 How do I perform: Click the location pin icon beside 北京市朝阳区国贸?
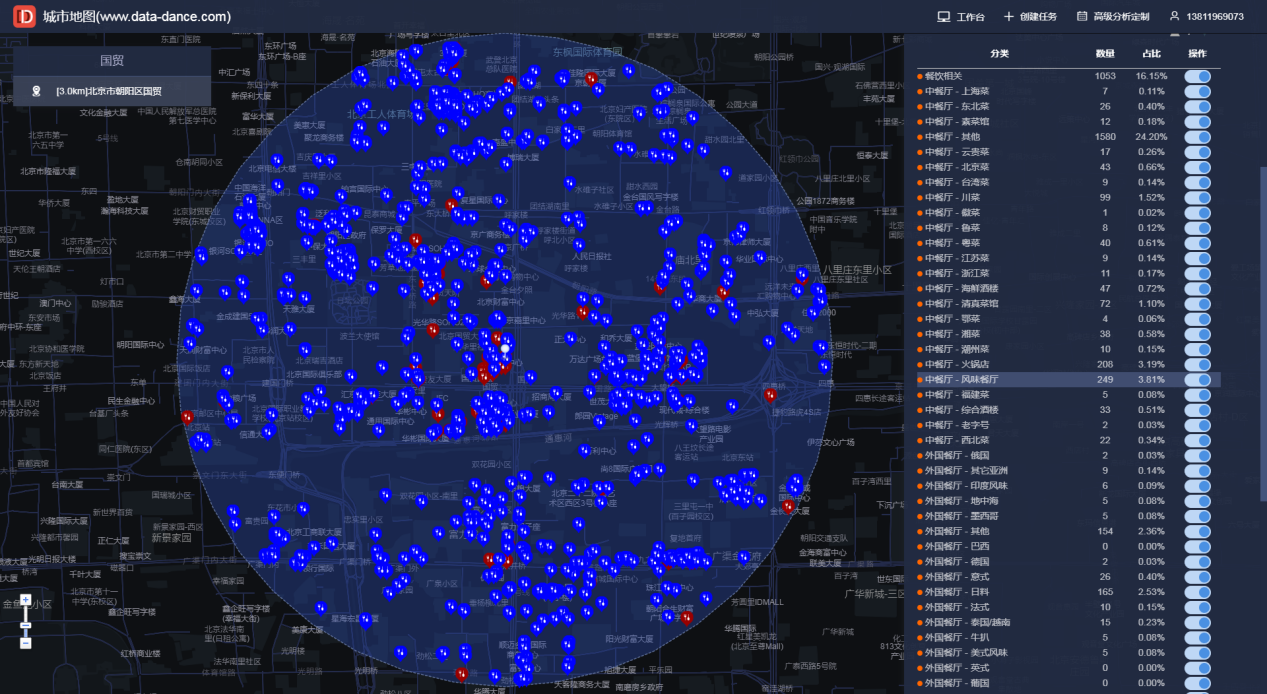pos(37,91)
